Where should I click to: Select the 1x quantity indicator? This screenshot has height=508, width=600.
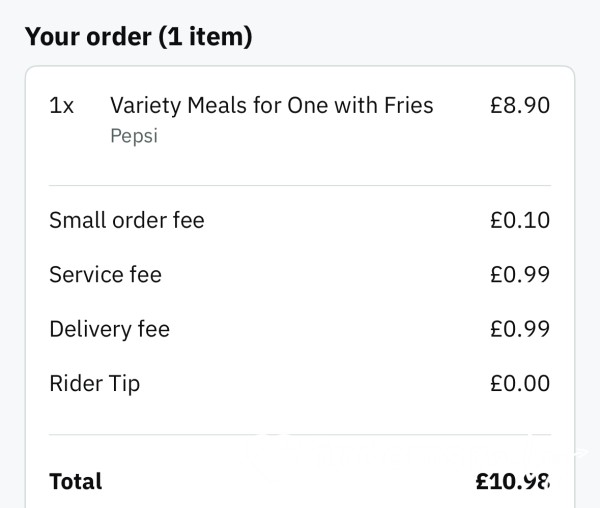(62, 105)
